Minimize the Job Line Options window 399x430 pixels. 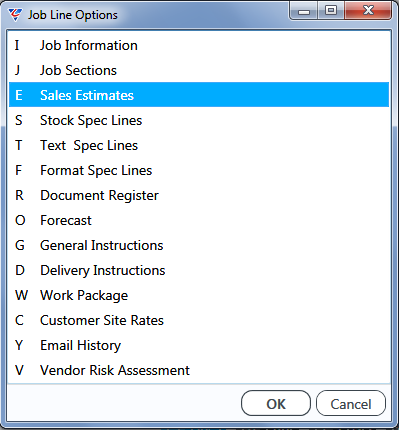pyautogui.click(x=304, y=11)
